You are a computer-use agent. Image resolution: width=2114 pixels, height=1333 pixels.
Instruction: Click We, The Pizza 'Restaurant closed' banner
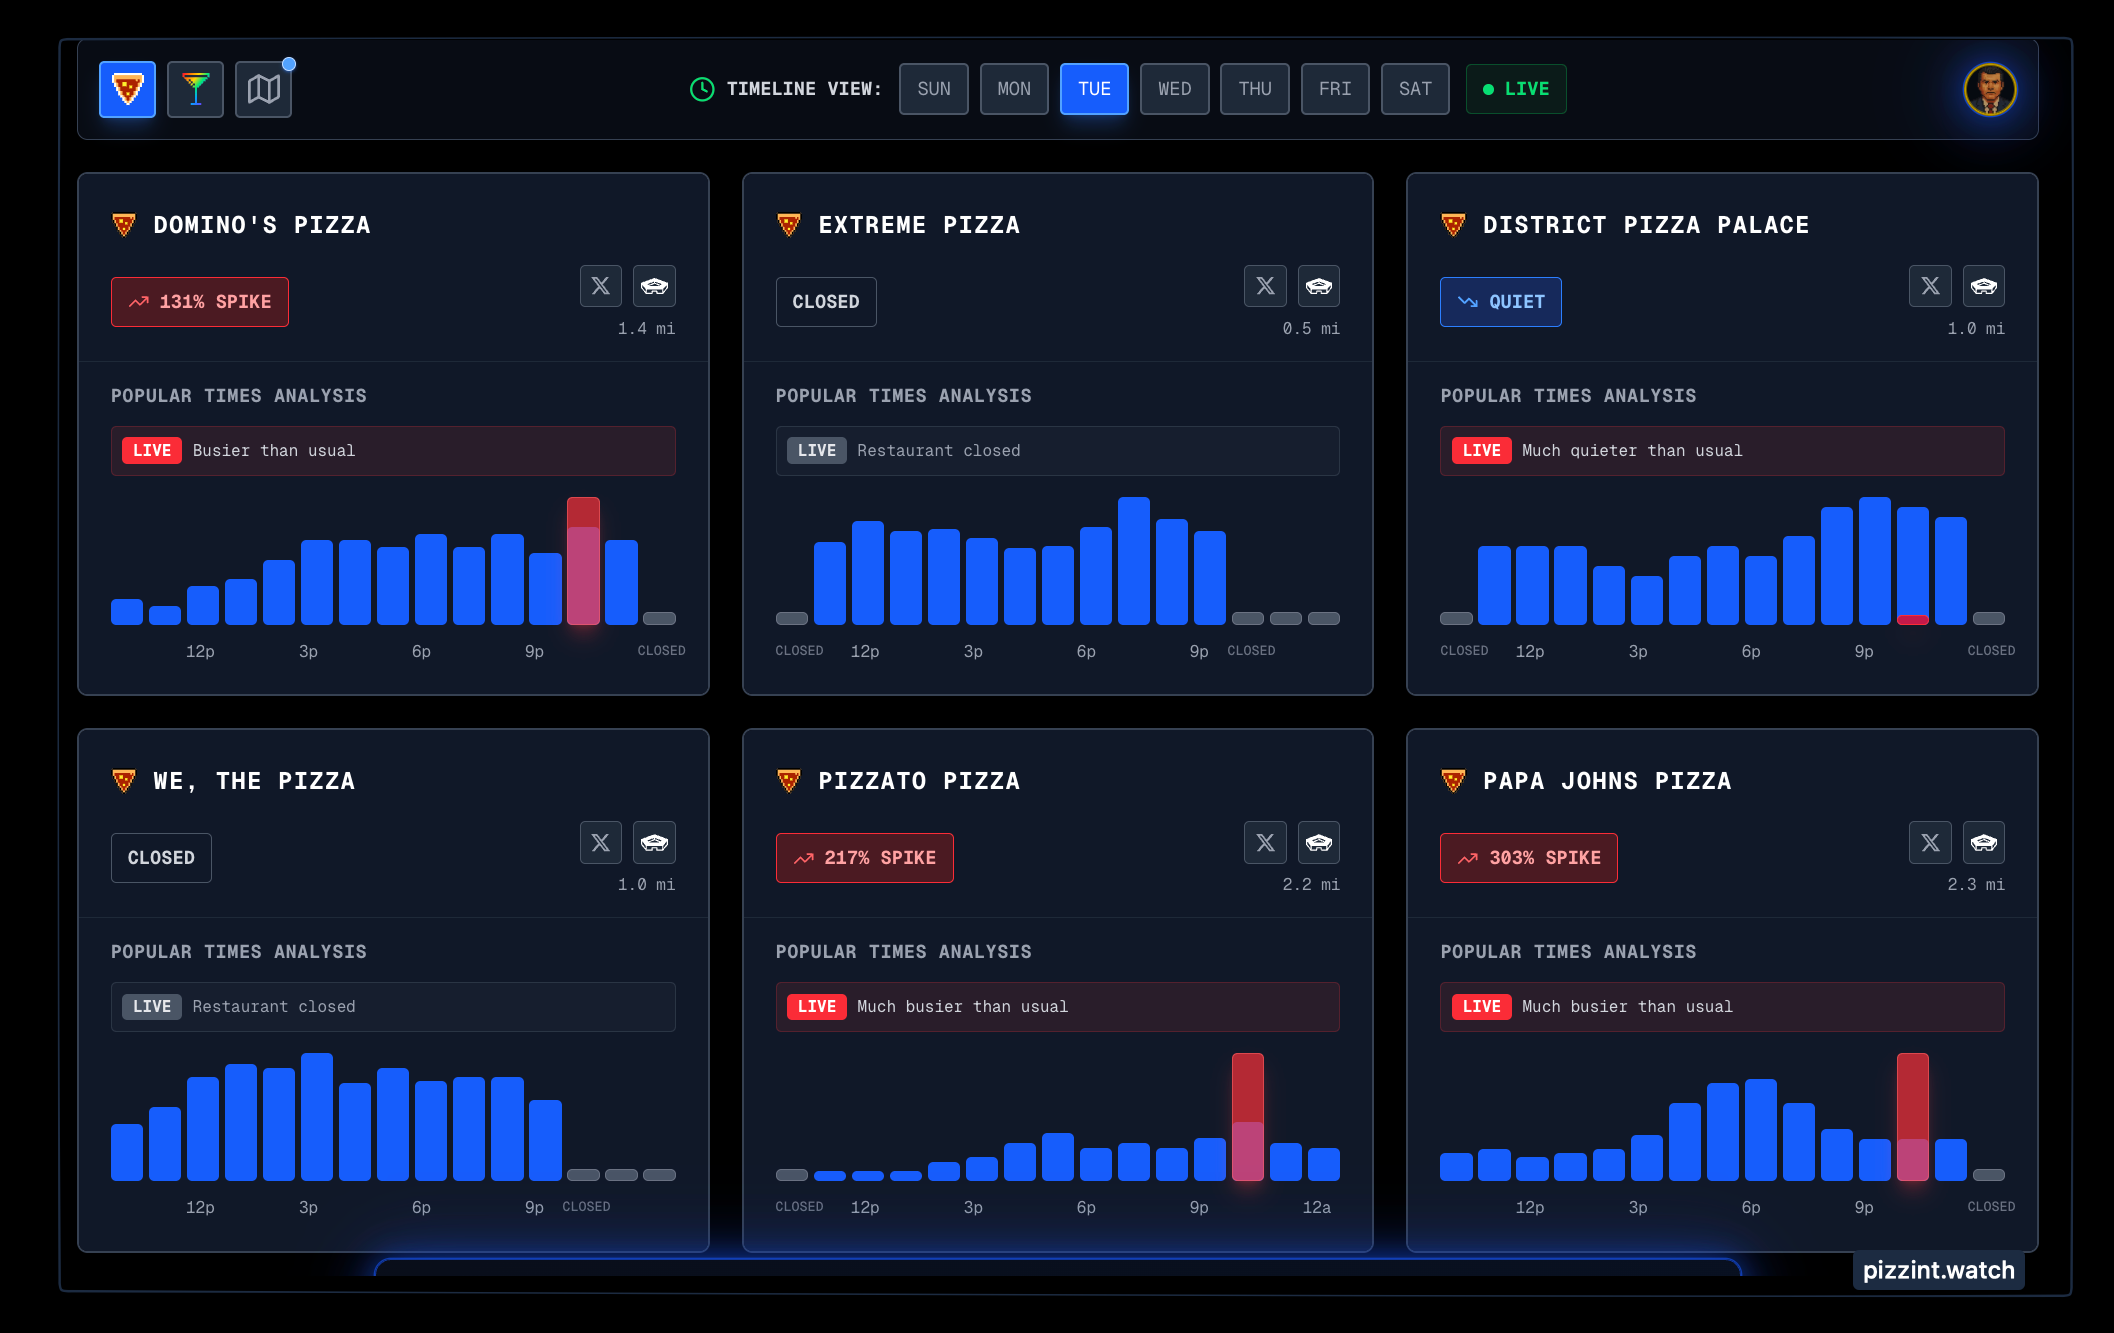(x=393, y=1007)
